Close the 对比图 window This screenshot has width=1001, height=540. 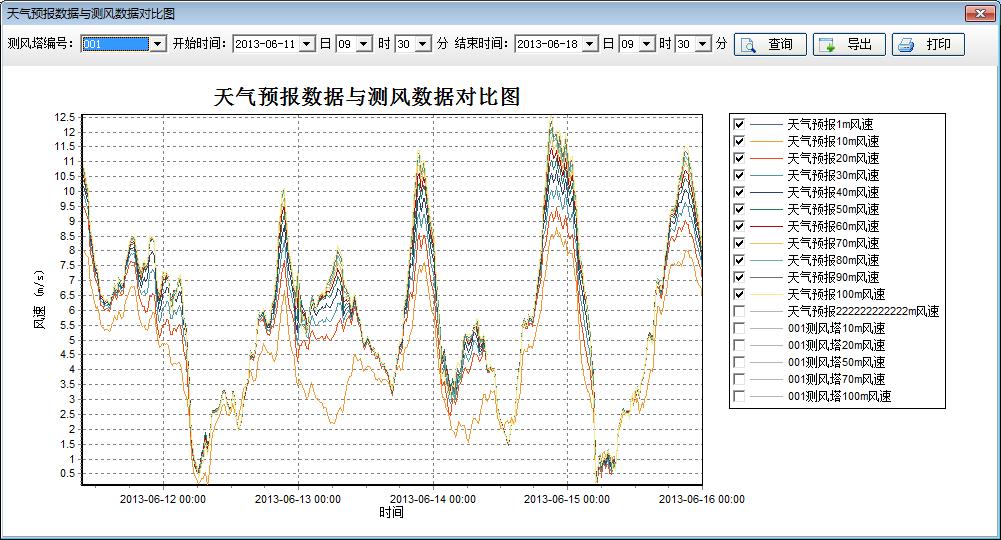pyautogui.click(x=980, y=13)
